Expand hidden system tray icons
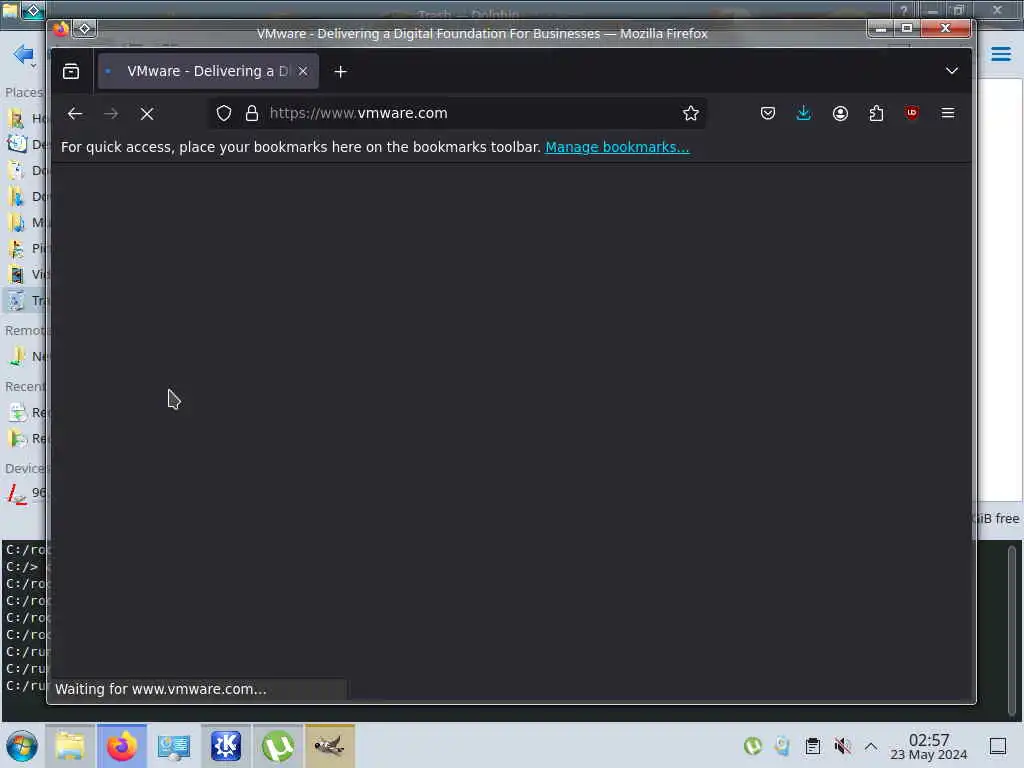This screenshot has height=768, width=1024. (871, 746)
